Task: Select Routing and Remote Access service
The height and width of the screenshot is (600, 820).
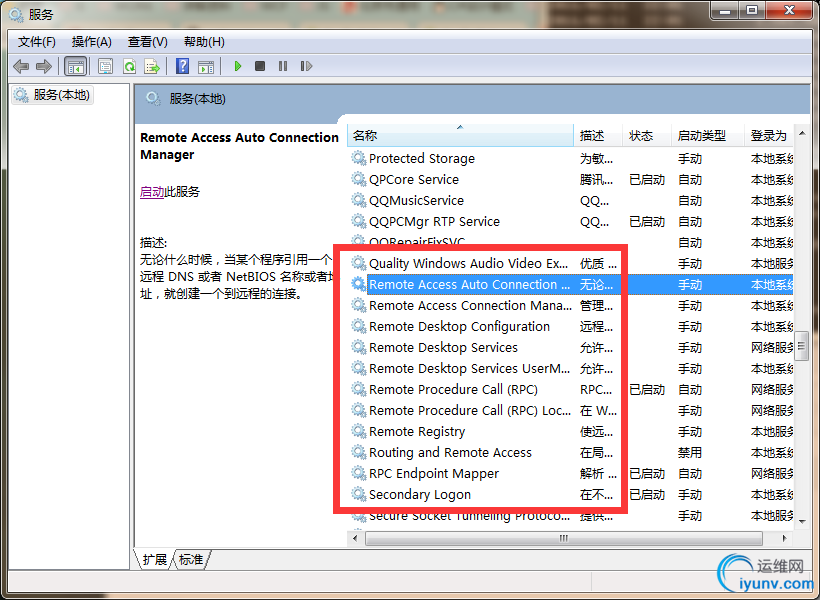Action: pyautogui.click(x=571, y=452)
